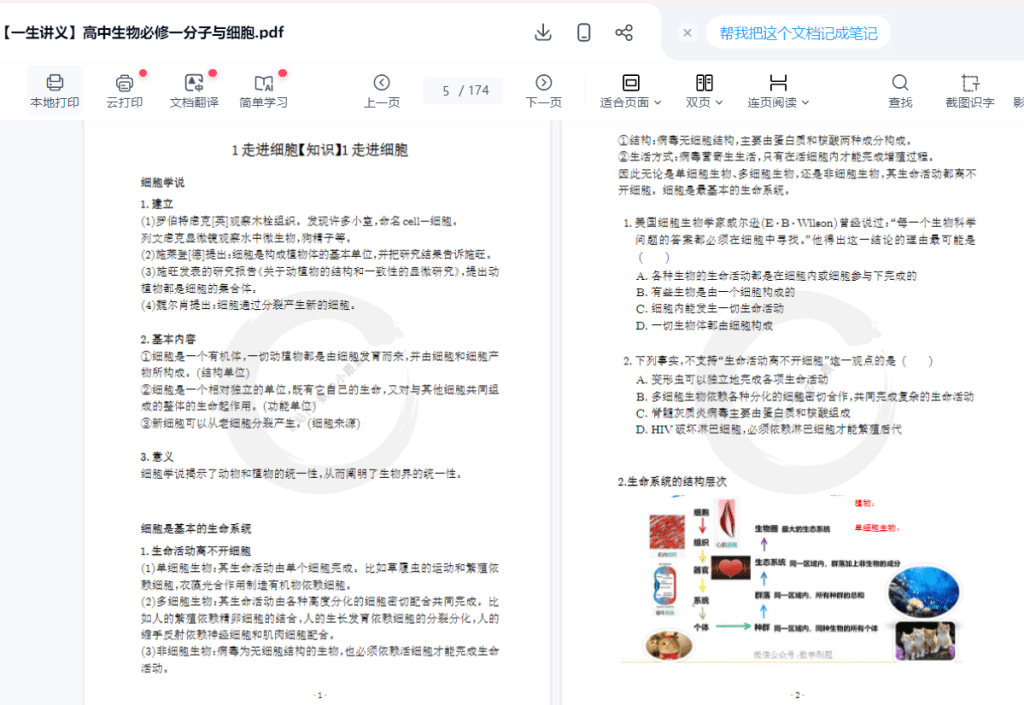1024x705 pixels.
Task: Open the send-to-phone icon
Action: coord(584,33)
